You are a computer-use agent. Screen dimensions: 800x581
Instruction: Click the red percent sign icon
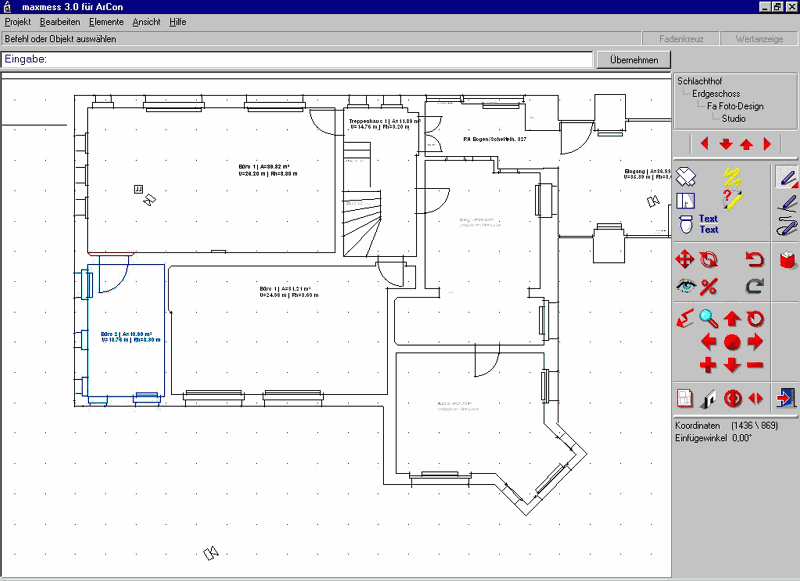(x=709, y=287)
